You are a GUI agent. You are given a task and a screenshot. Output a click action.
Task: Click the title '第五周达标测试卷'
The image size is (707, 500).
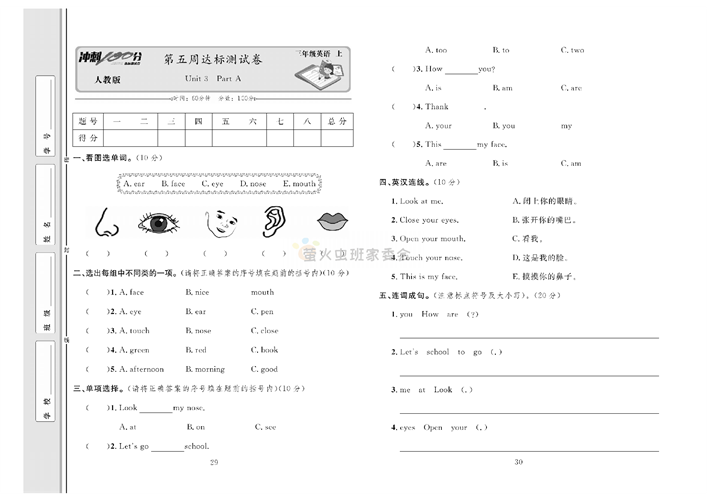tap(212, 59)
